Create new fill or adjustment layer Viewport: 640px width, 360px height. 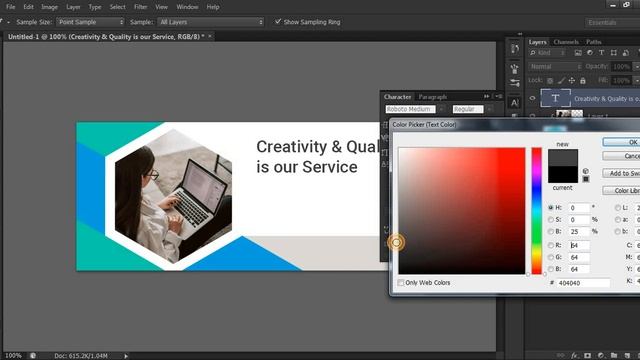(601, 356)
